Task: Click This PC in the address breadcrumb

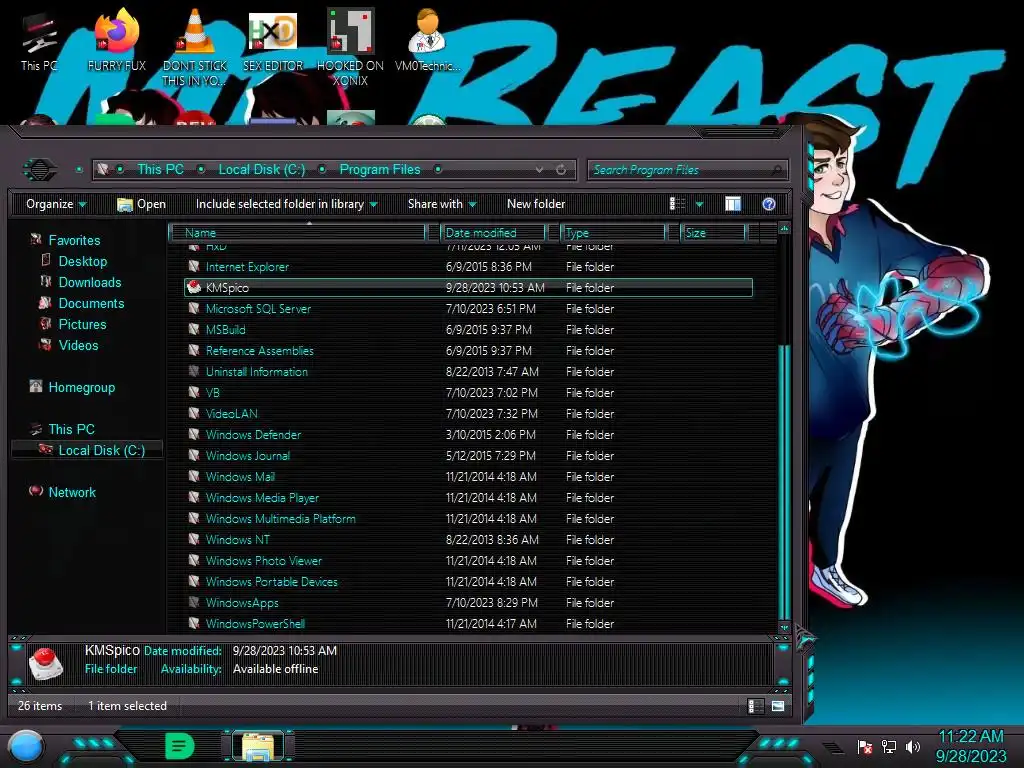Action: pos(161,170)
